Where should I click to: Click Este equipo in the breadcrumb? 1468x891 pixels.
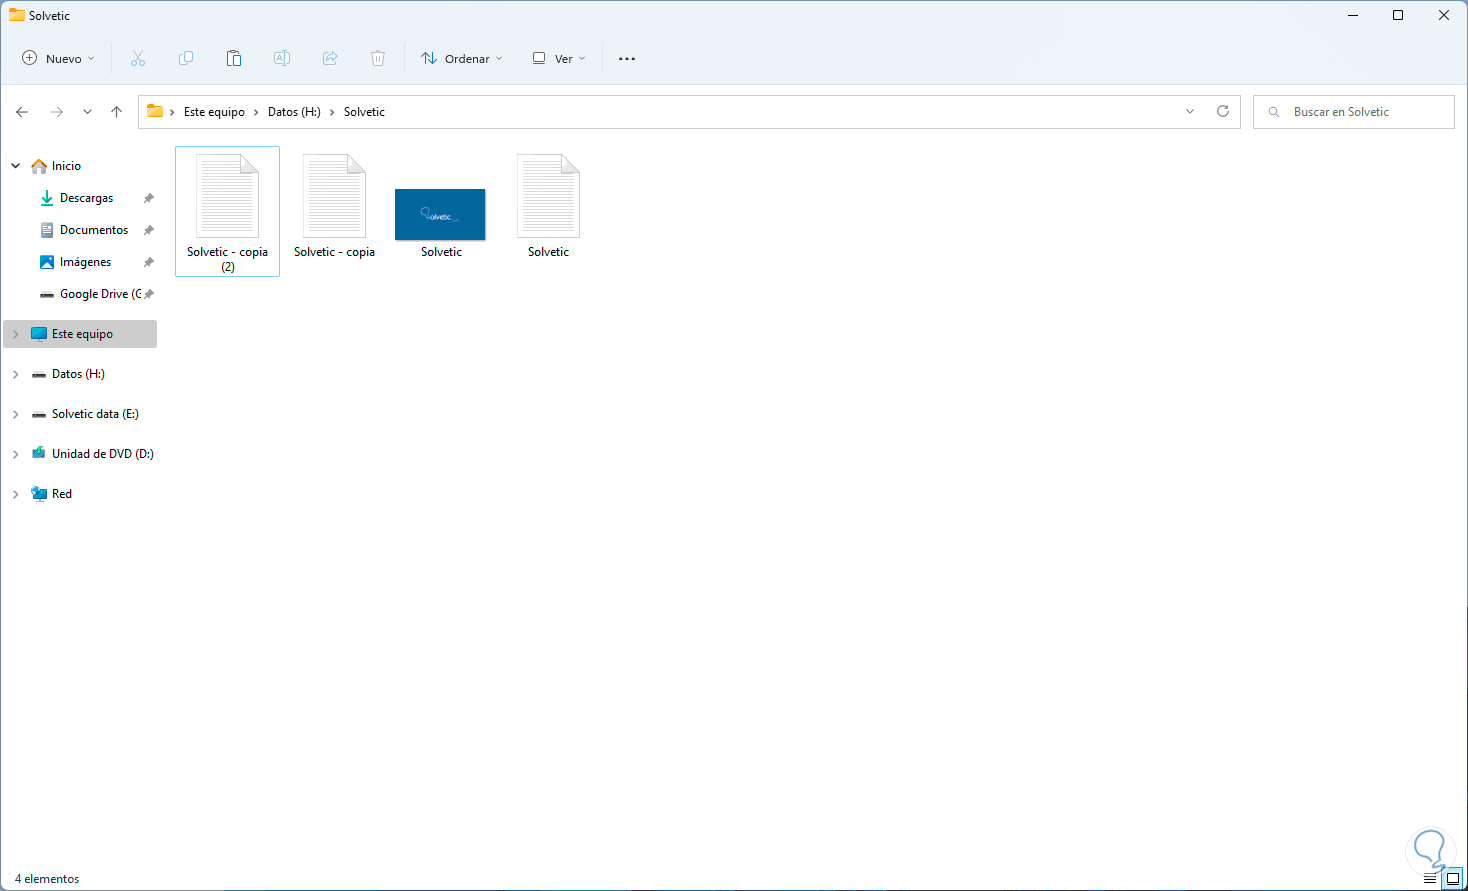click(214, 112)
